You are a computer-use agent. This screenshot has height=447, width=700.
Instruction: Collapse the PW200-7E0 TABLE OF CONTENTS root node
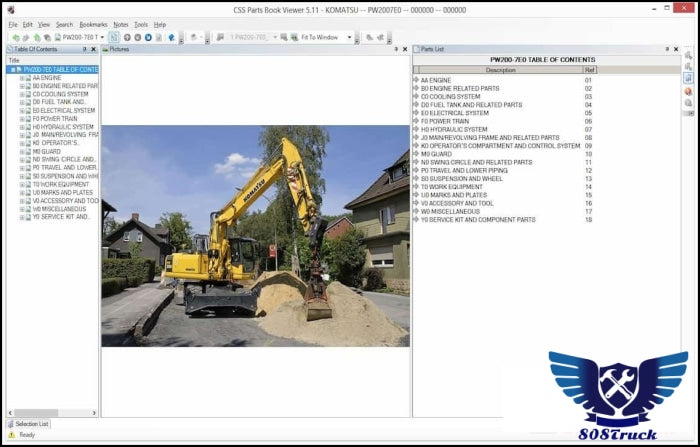13,70
